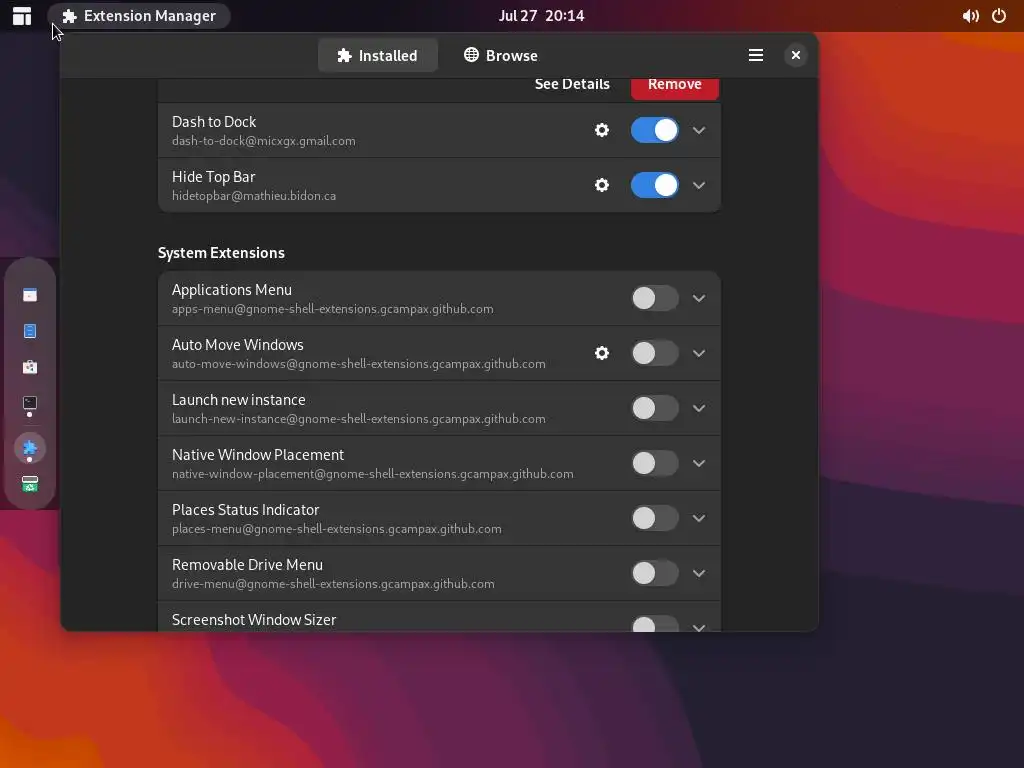1024x768 pixels.
Task: Select the Applications Menu extension name
Action: pyautogui.click(x=232, y=289)
